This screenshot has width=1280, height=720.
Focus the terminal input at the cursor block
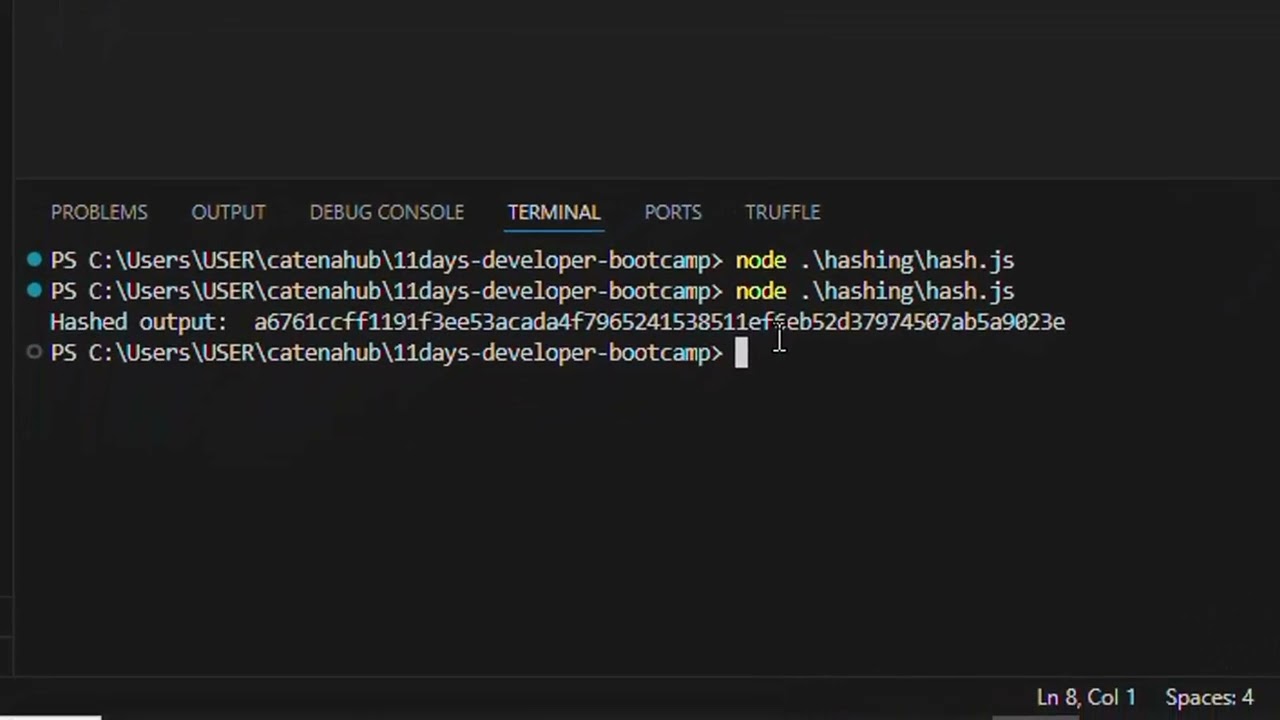(741, 353)
